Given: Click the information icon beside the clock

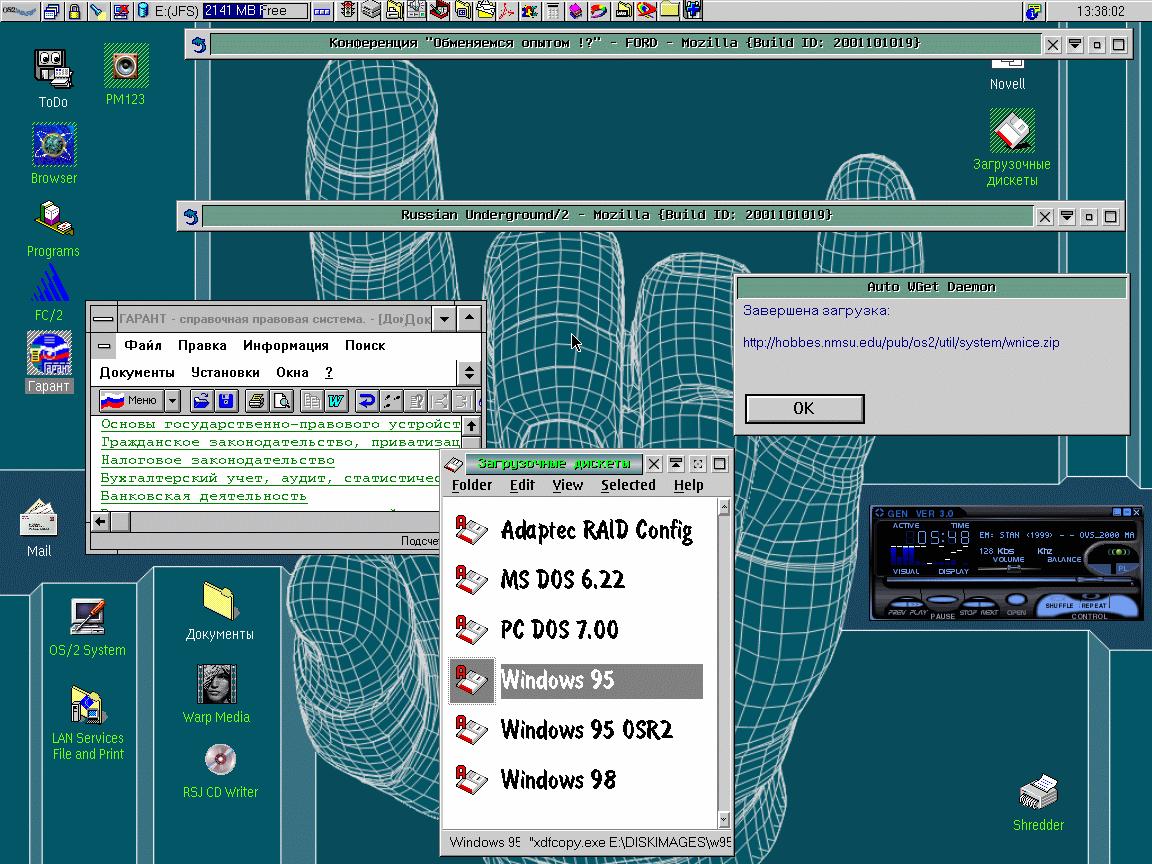Looking at the screenshot, I should coord(1033,11).
